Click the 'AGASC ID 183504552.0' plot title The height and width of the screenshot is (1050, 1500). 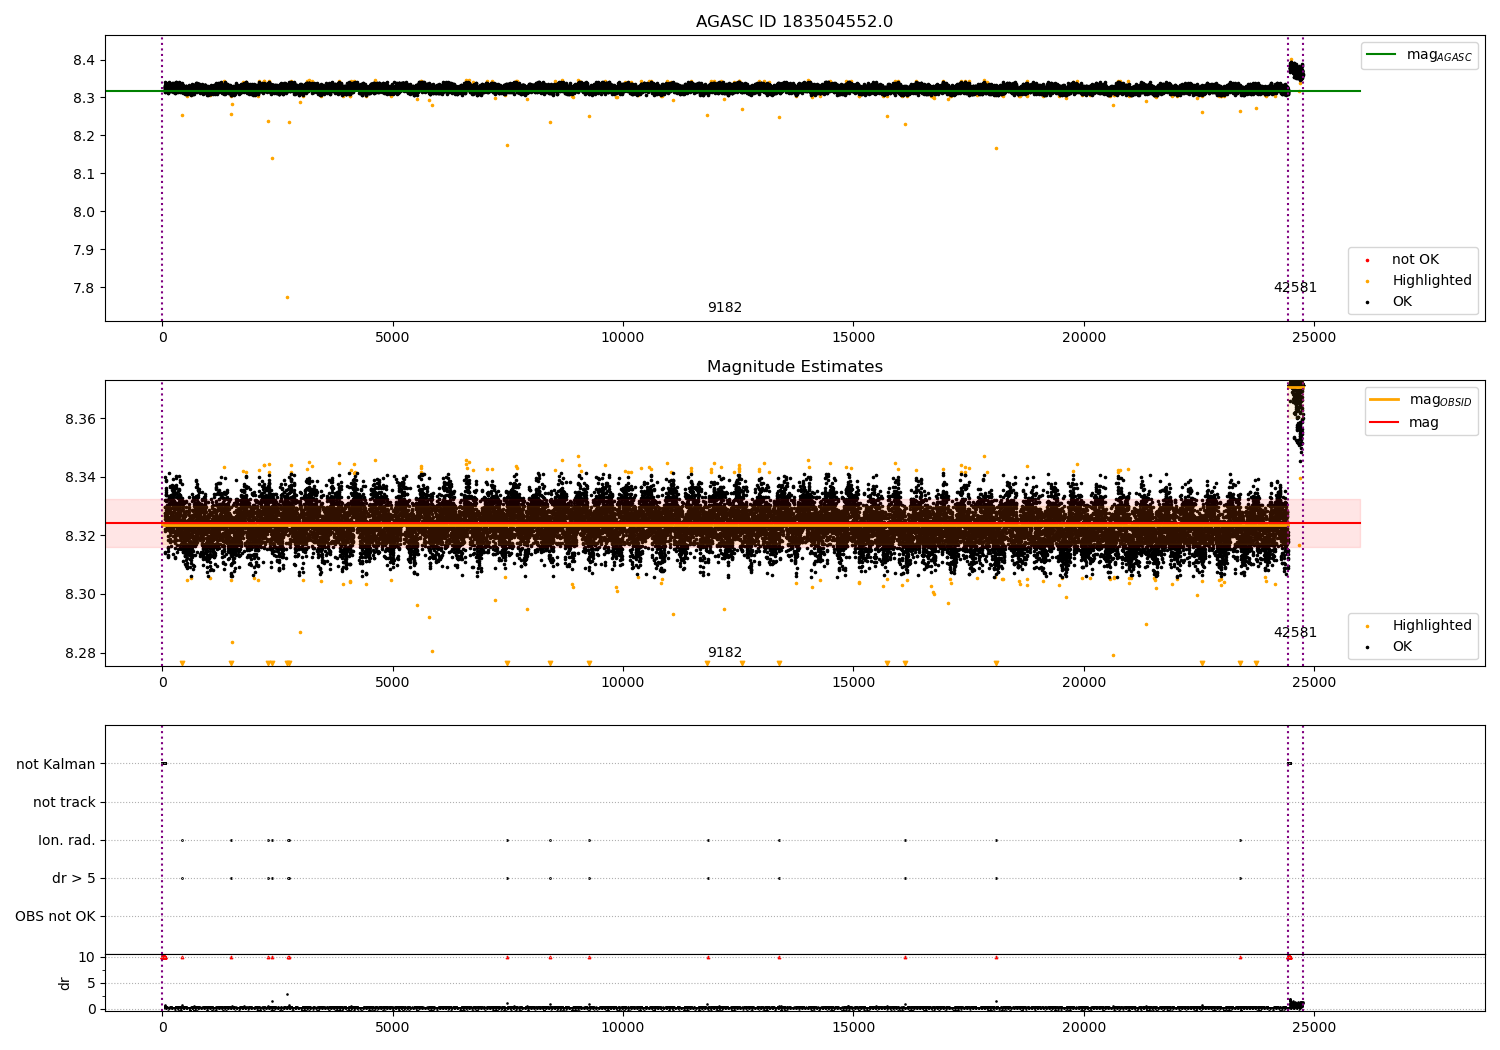794,22
